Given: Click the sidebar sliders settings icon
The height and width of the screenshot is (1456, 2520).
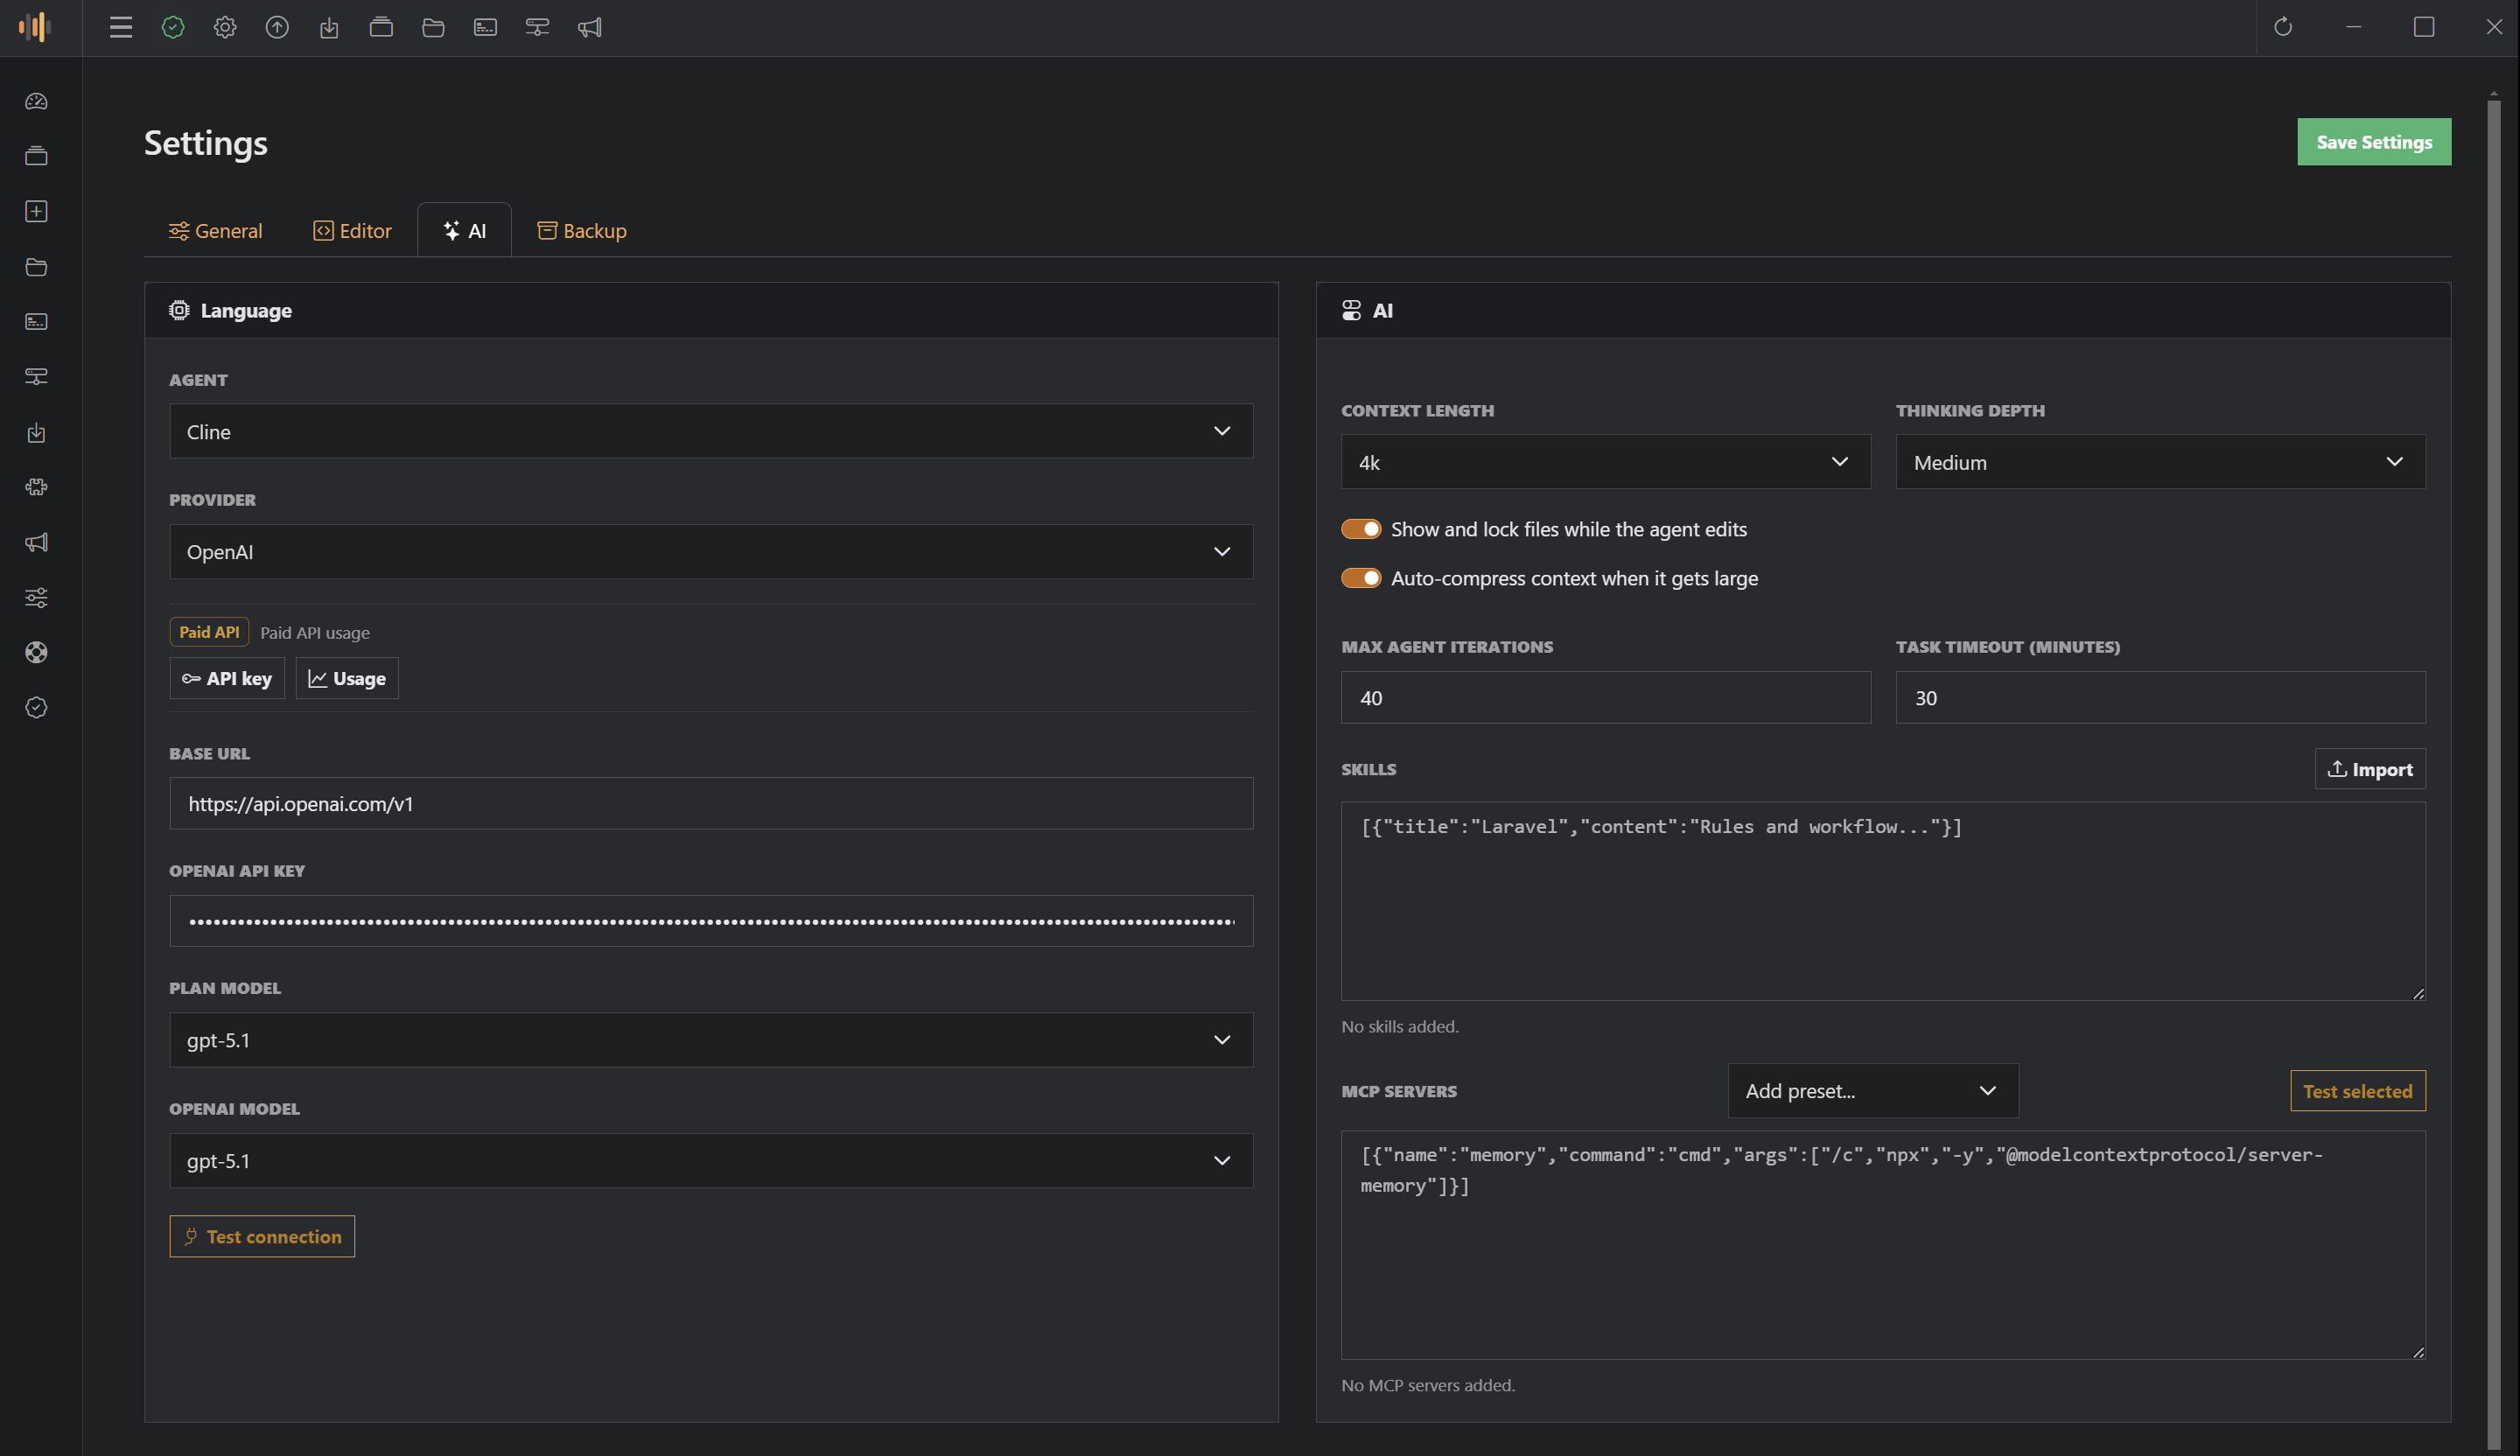Looking at the screenshot, I should click(36, 597).
